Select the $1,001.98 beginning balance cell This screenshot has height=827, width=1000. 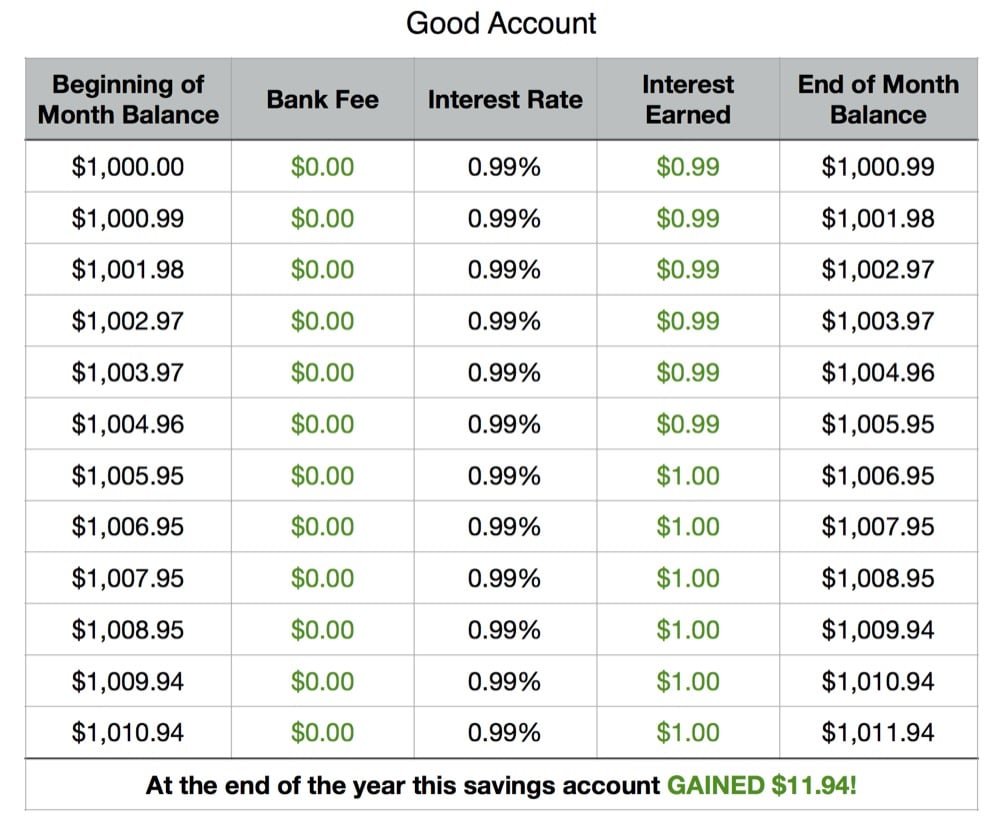click(x=128, y=270)
